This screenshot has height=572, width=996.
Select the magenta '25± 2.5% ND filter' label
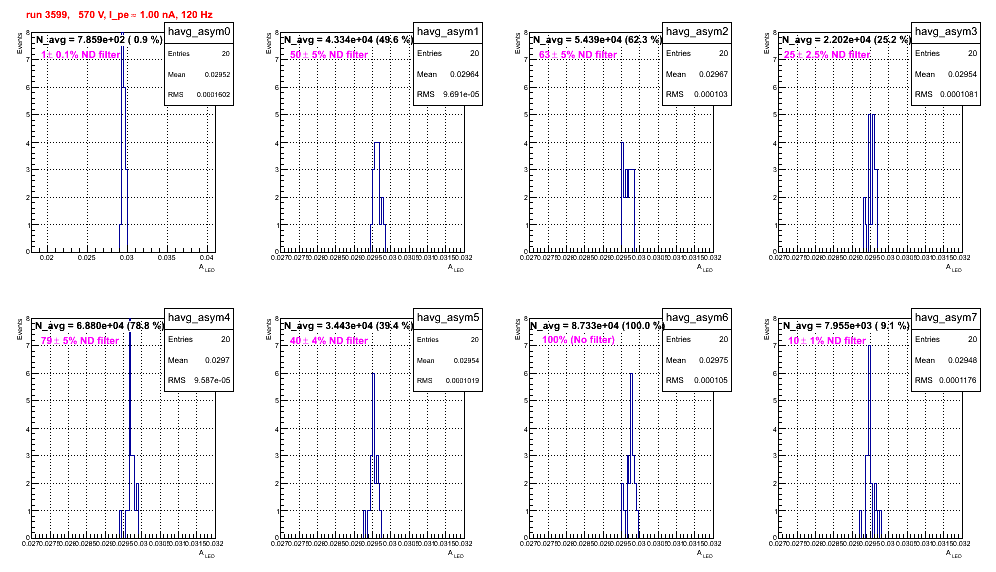pos(827,55)
